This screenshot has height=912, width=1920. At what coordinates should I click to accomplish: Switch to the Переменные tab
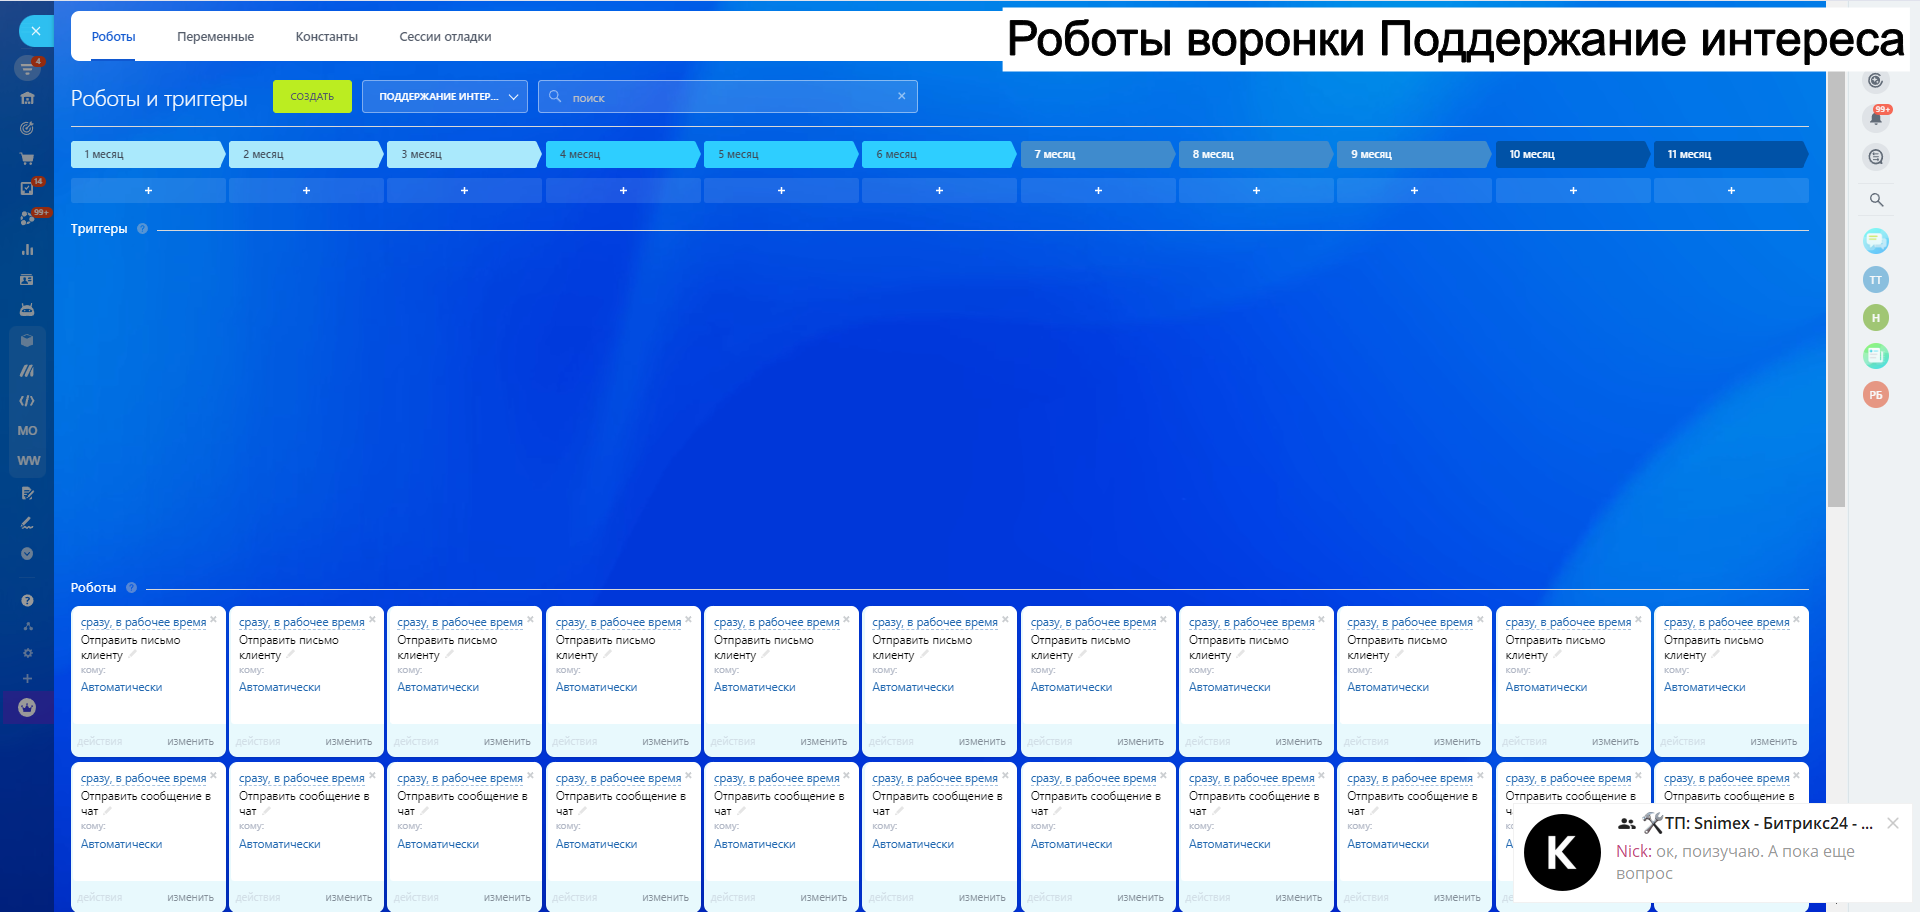215,37
